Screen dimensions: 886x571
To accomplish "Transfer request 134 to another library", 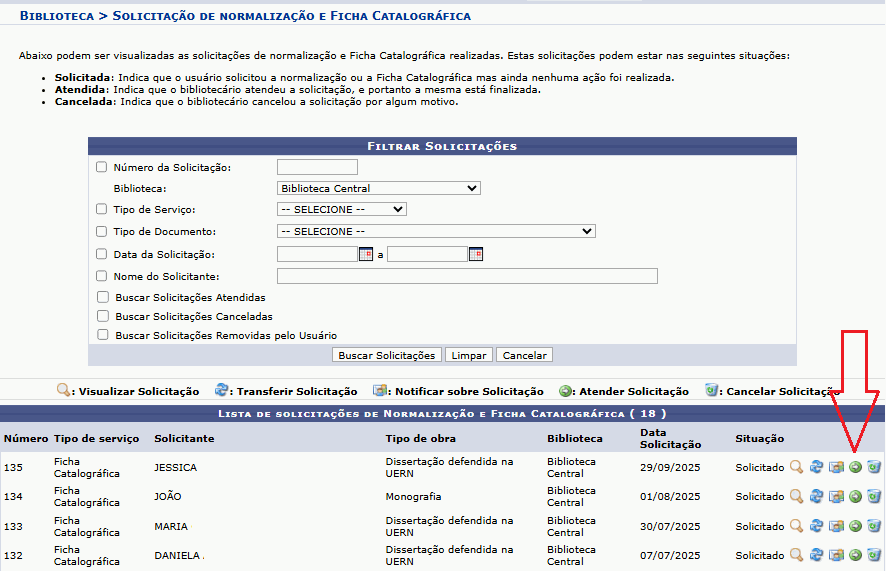I will [x=816, y=497].
